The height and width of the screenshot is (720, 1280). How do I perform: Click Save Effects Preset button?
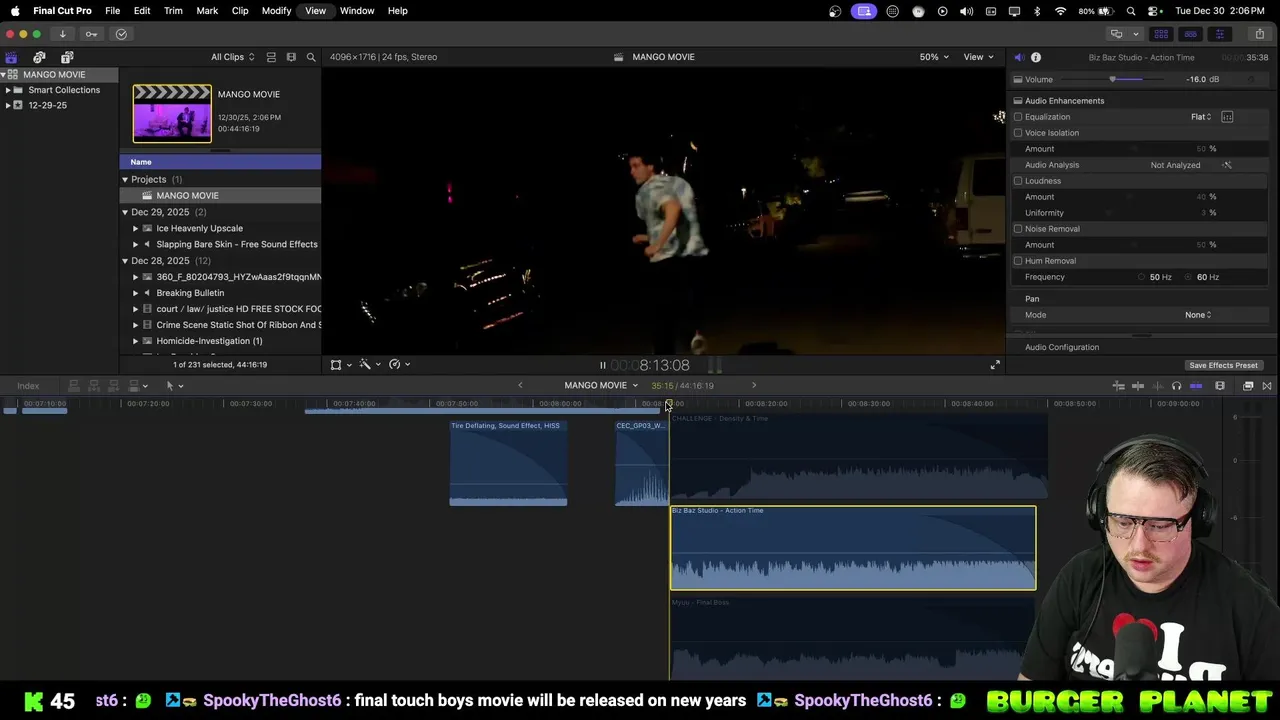click(x=1223, y=365)
